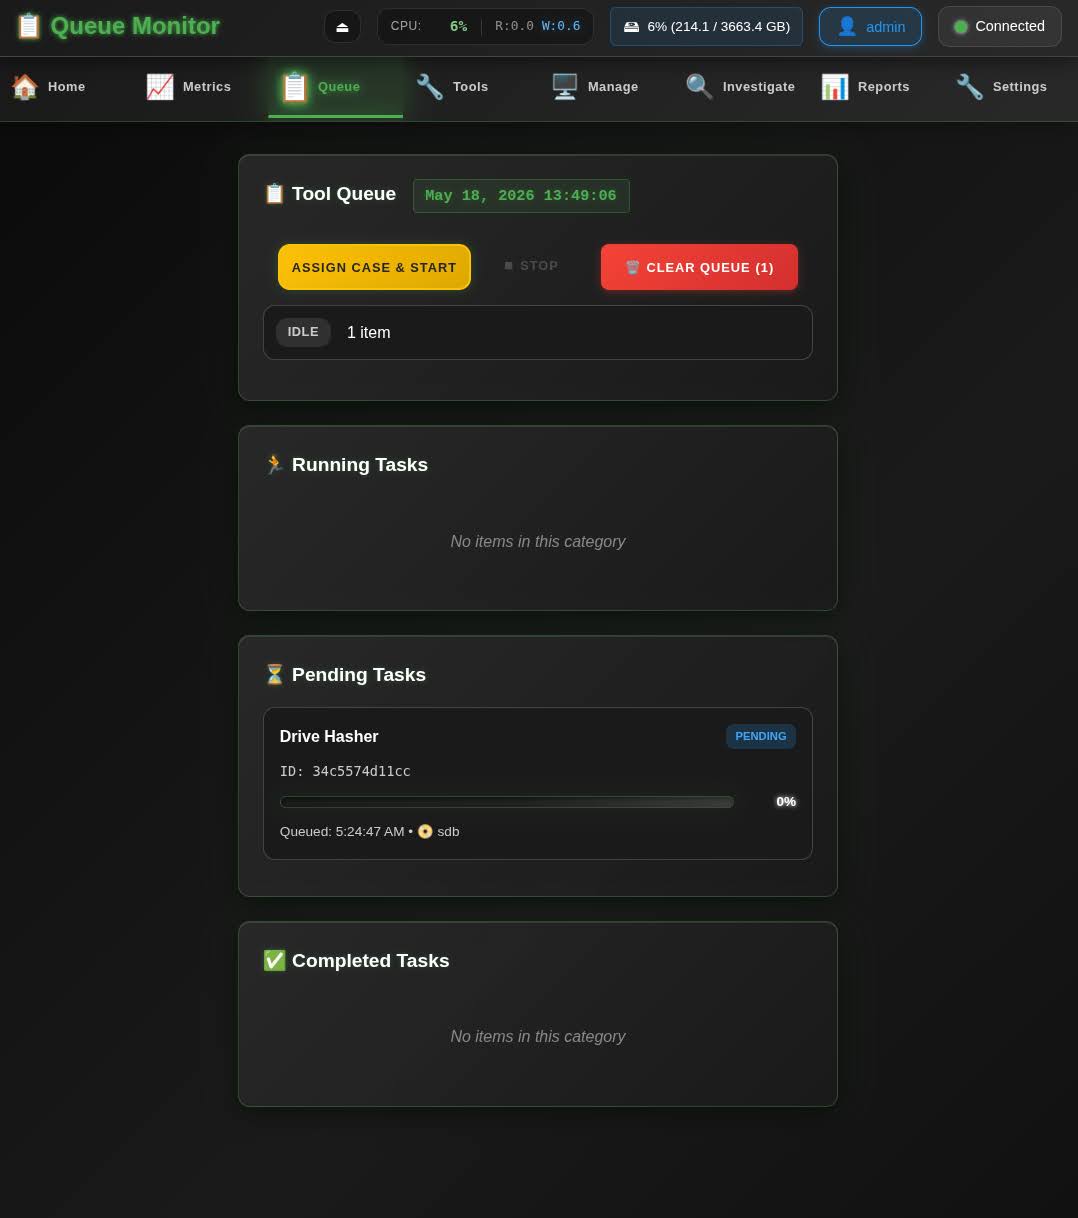Viewport: 1078px width, 1218px height.
Task: Click the Tools wrench icon
Action: click(x=430, y=87)
